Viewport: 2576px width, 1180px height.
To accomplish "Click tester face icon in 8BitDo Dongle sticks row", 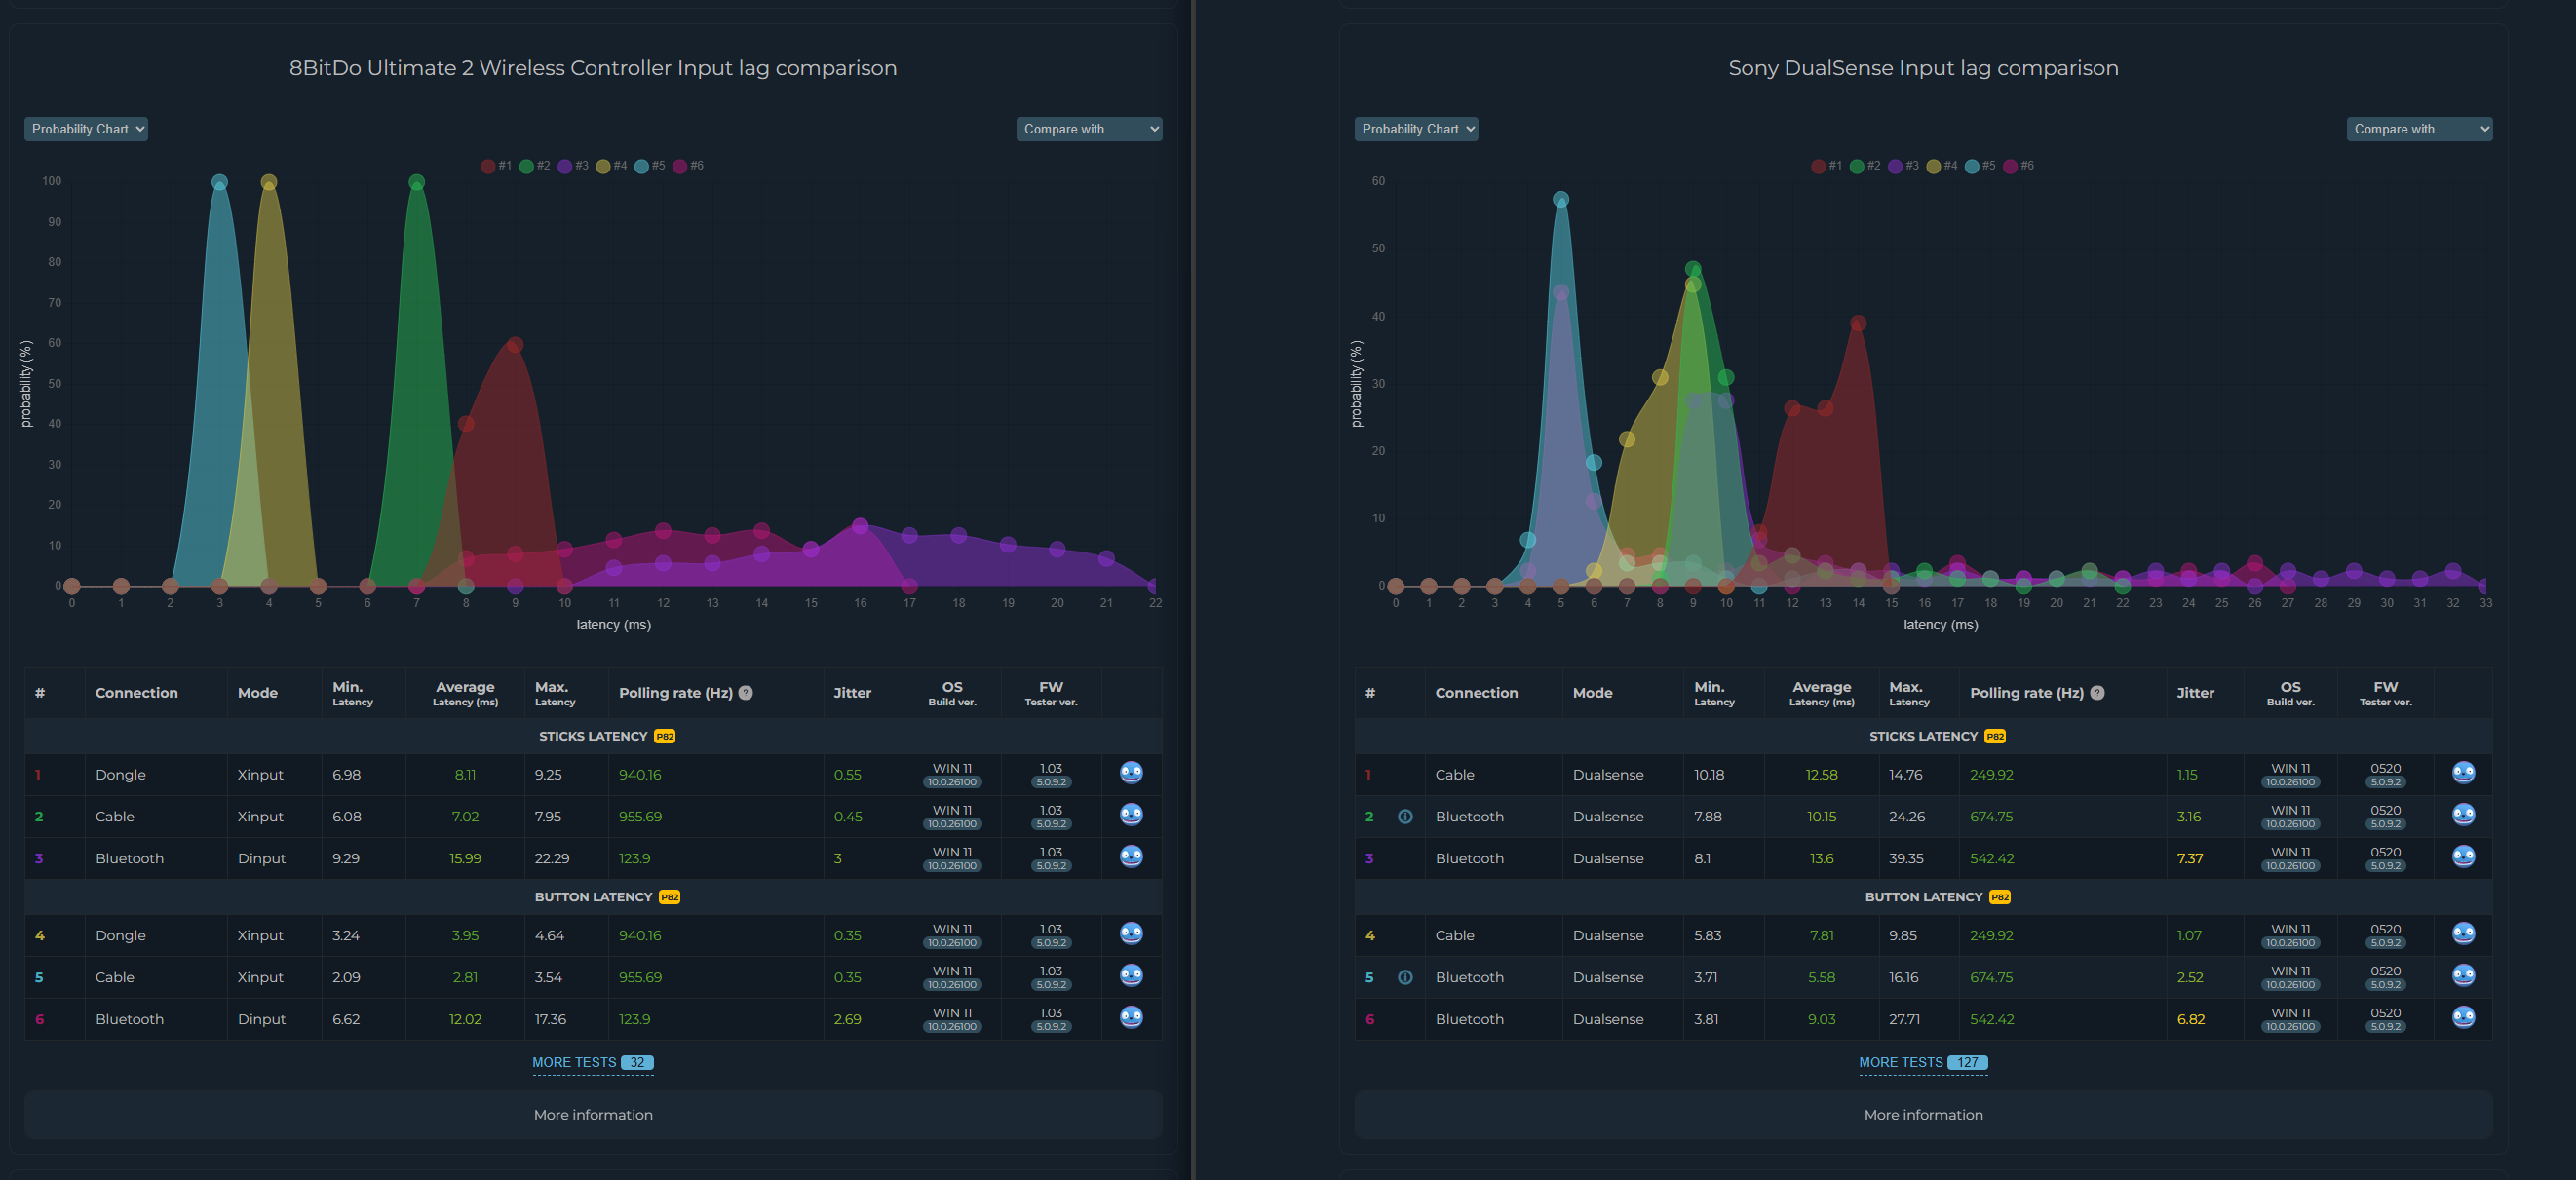I will [1131, 773].
